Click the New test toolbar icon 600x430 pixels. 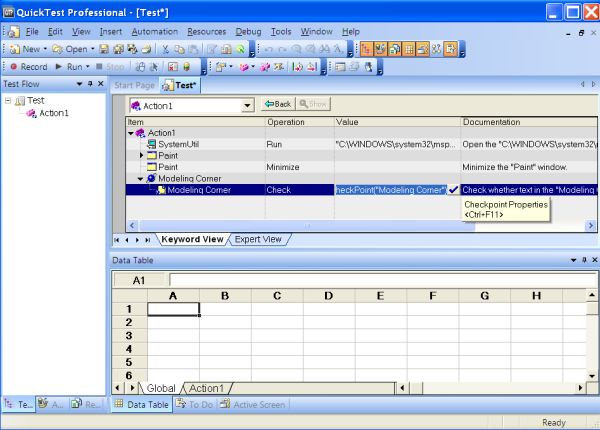click(15, 49)
